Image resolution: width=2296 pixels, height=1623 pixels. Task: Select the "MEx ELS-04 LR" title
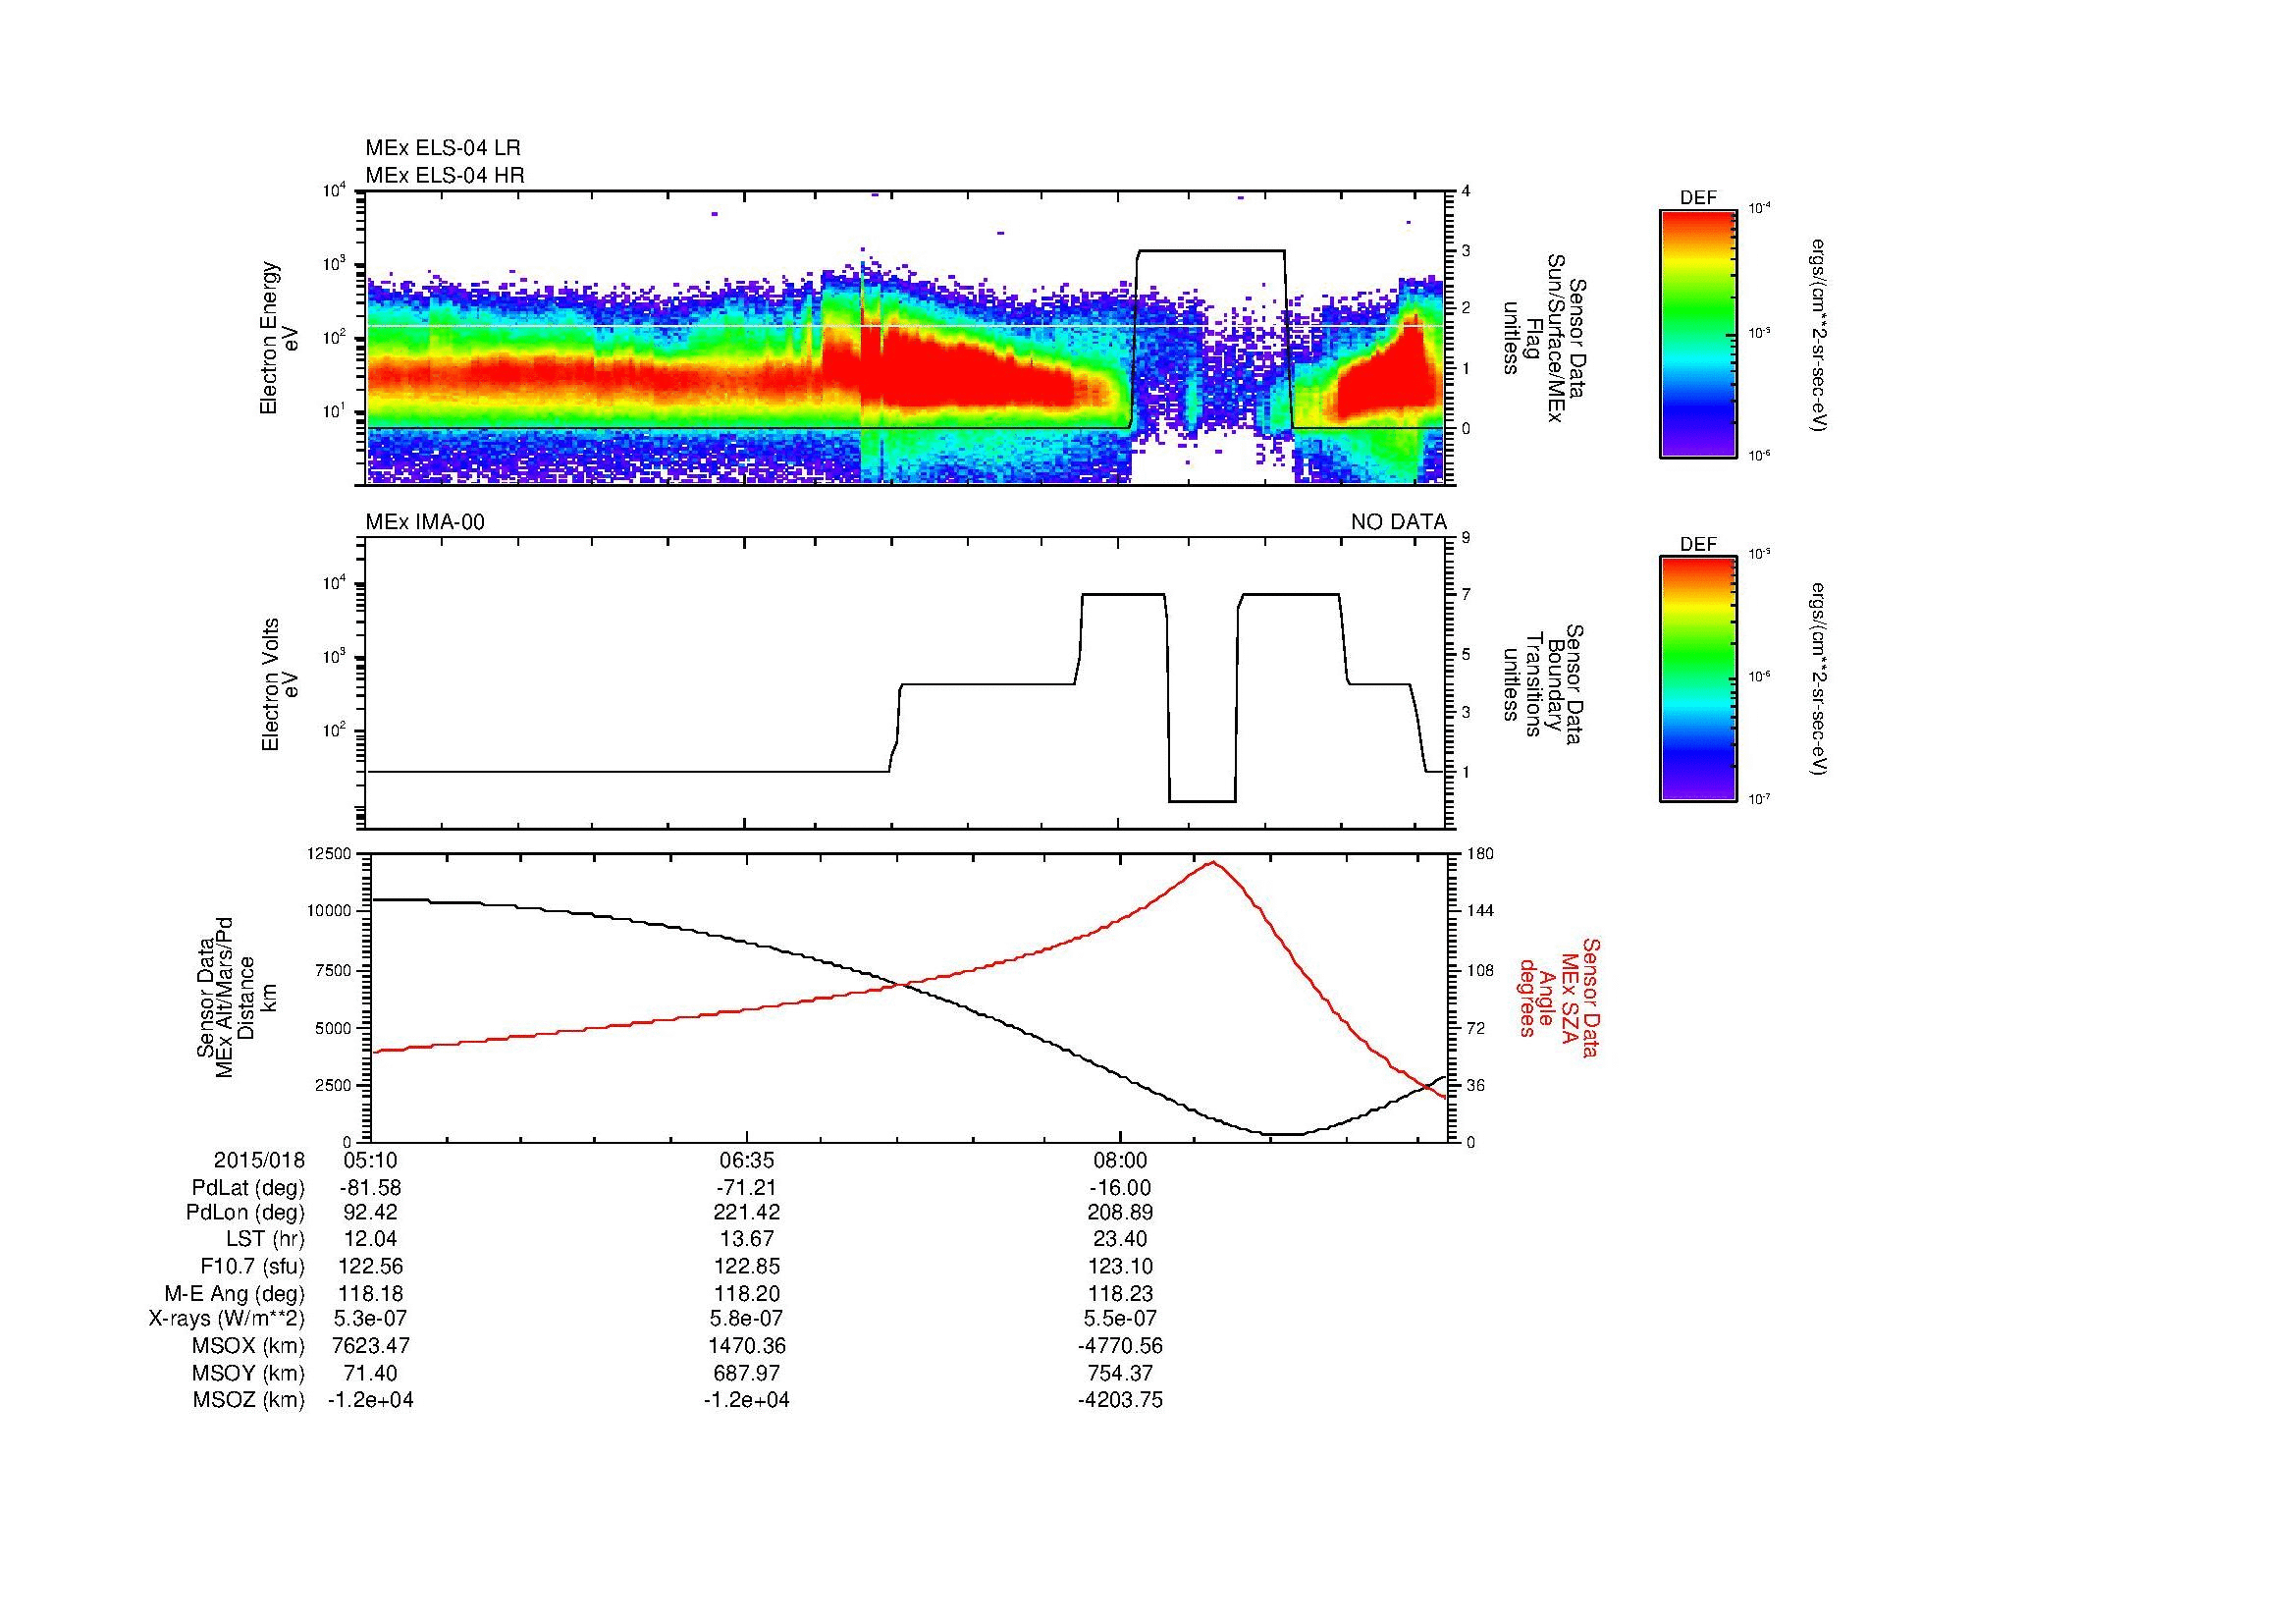click(443, 148)
